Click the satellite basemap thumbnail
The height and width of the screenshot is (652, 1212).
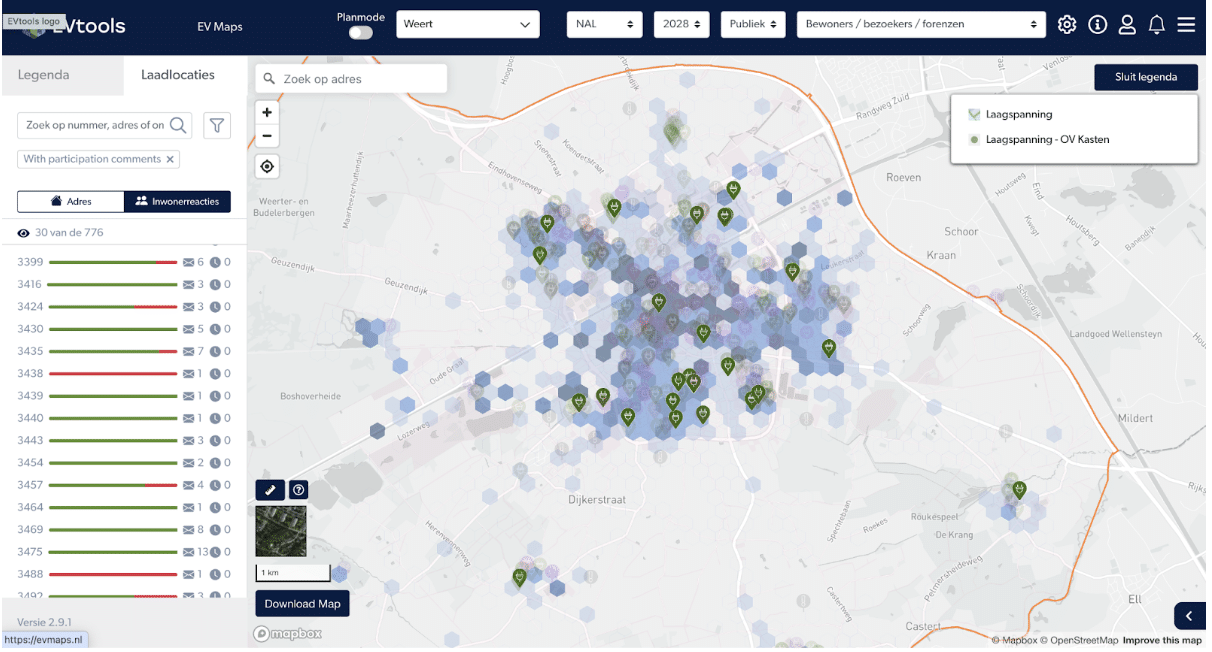click(281, 531)
